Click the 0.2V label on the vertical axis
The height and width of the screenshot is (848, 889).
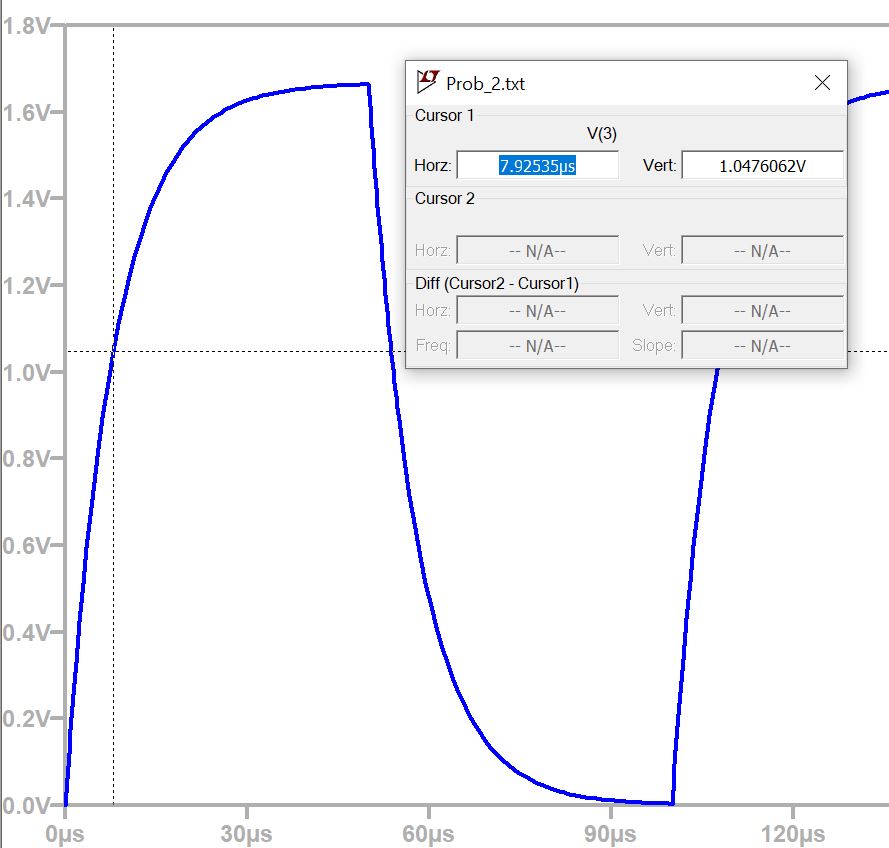[27, 719]
